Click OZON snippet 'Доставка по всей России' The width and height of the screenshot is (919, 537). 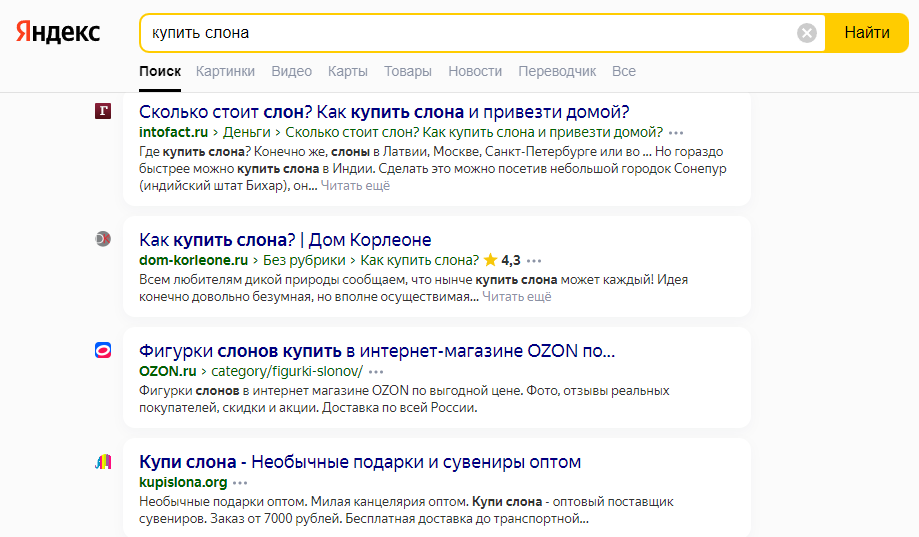tap(400, 408)
